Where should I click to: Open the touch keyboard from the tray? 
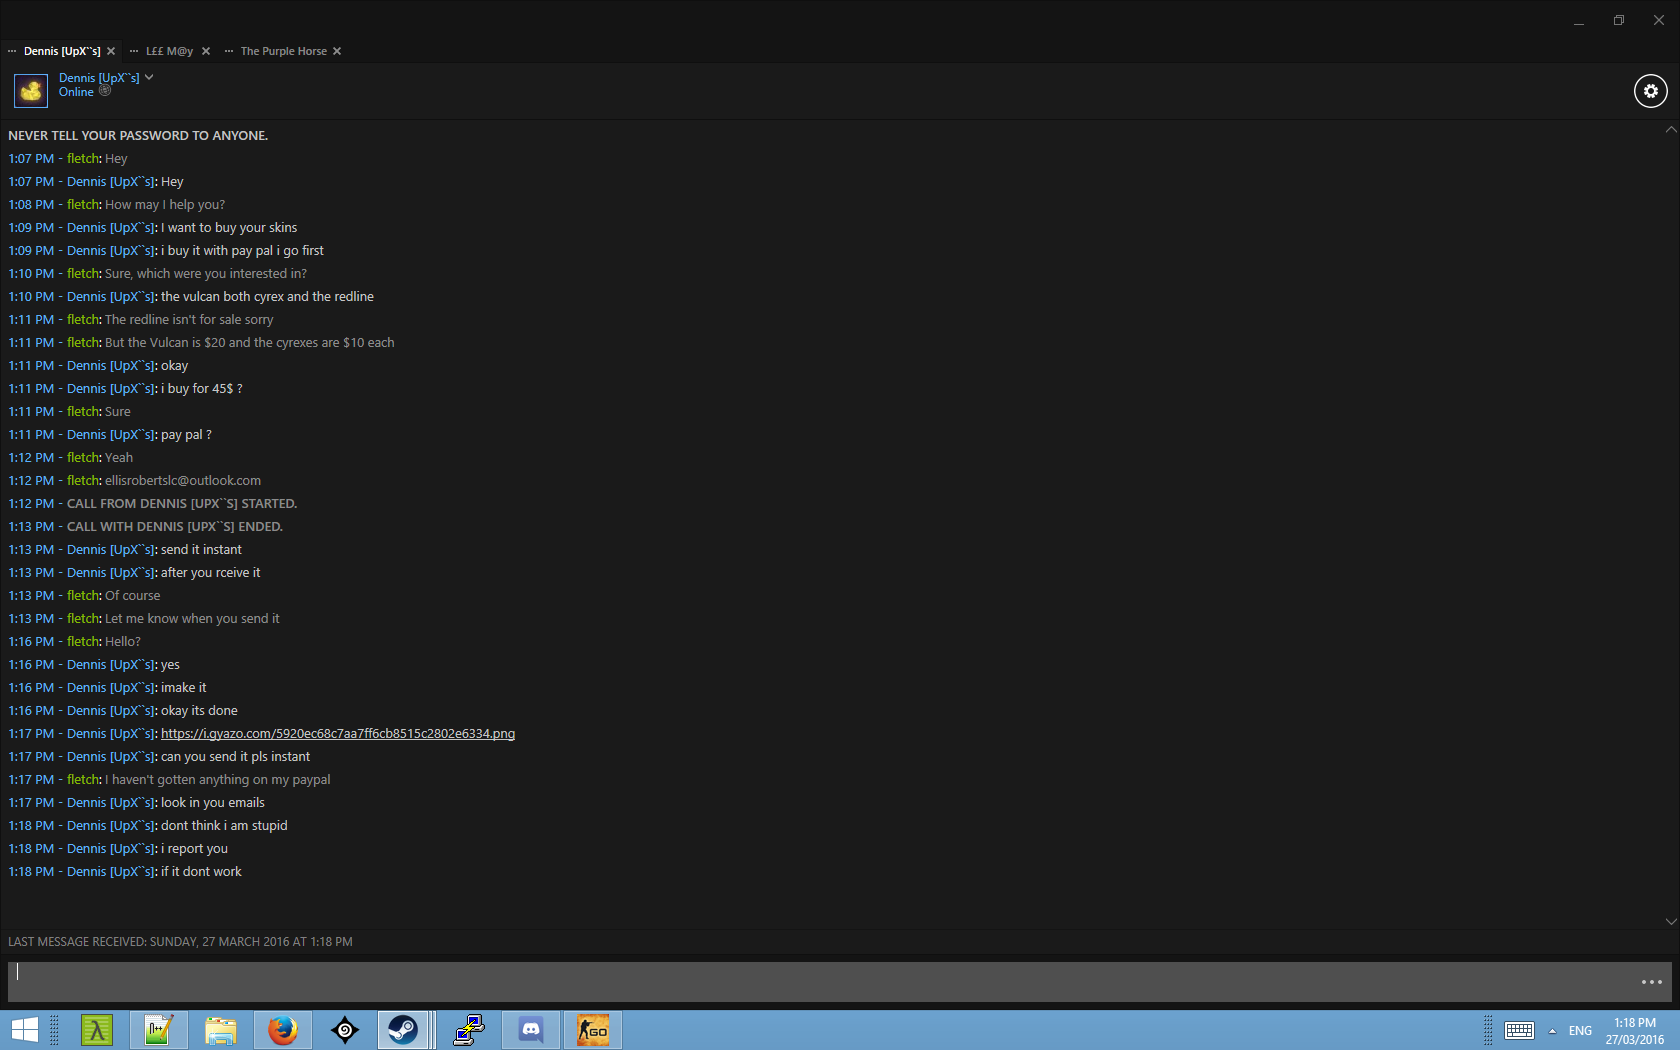1519,1031
